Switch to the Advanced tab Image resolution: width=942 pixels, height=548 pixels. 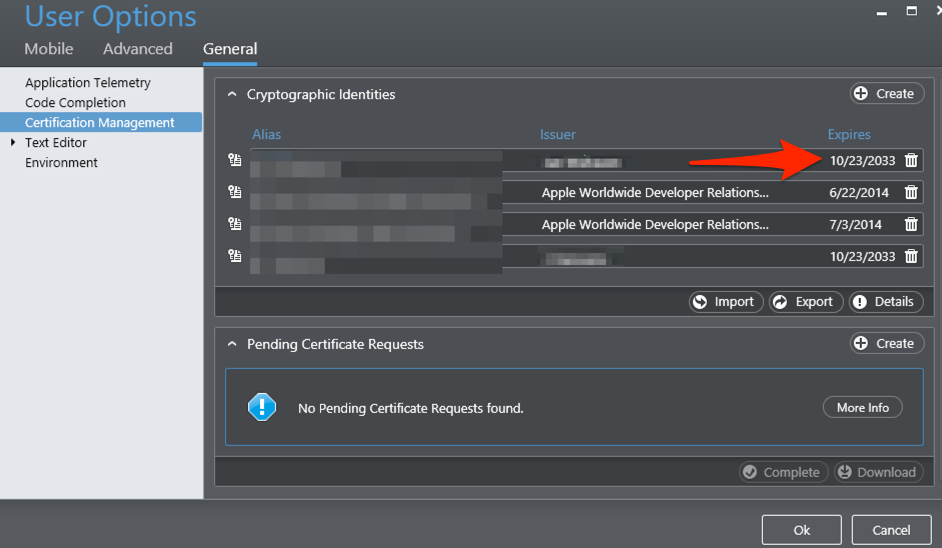click(x=138, y=49)
